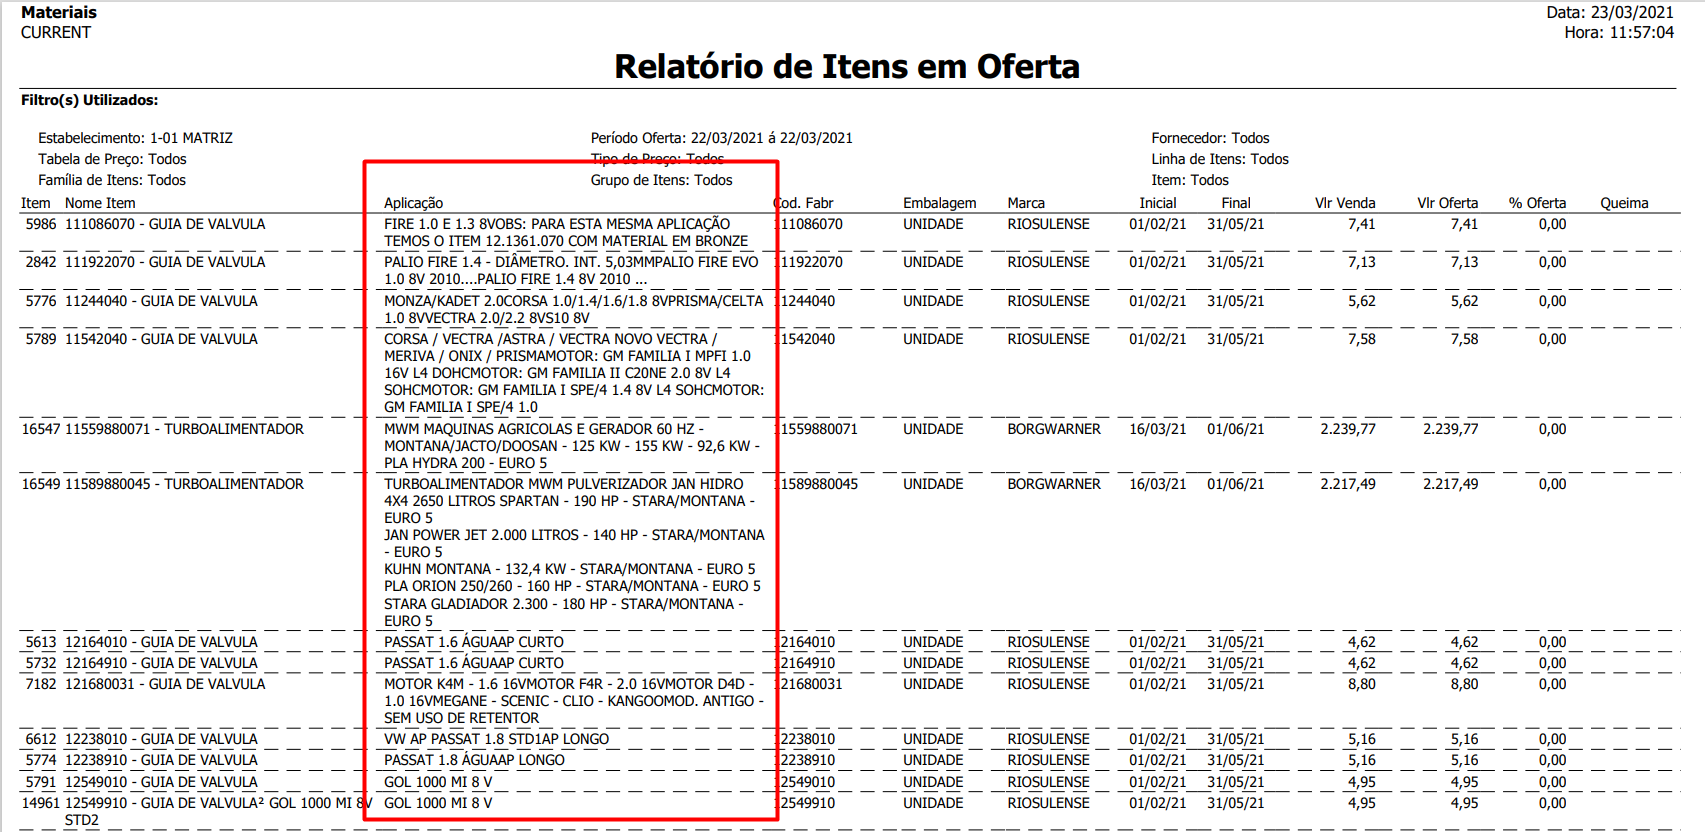Click the "Hora: 11:57:04" time stamp

pos(1619,32)
